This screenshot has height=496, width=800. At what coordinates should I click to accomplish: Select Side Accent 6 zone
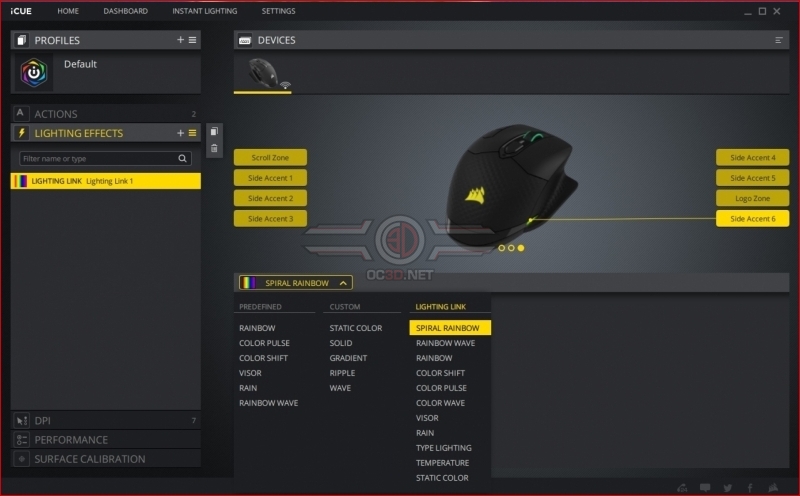pos(753,219)
